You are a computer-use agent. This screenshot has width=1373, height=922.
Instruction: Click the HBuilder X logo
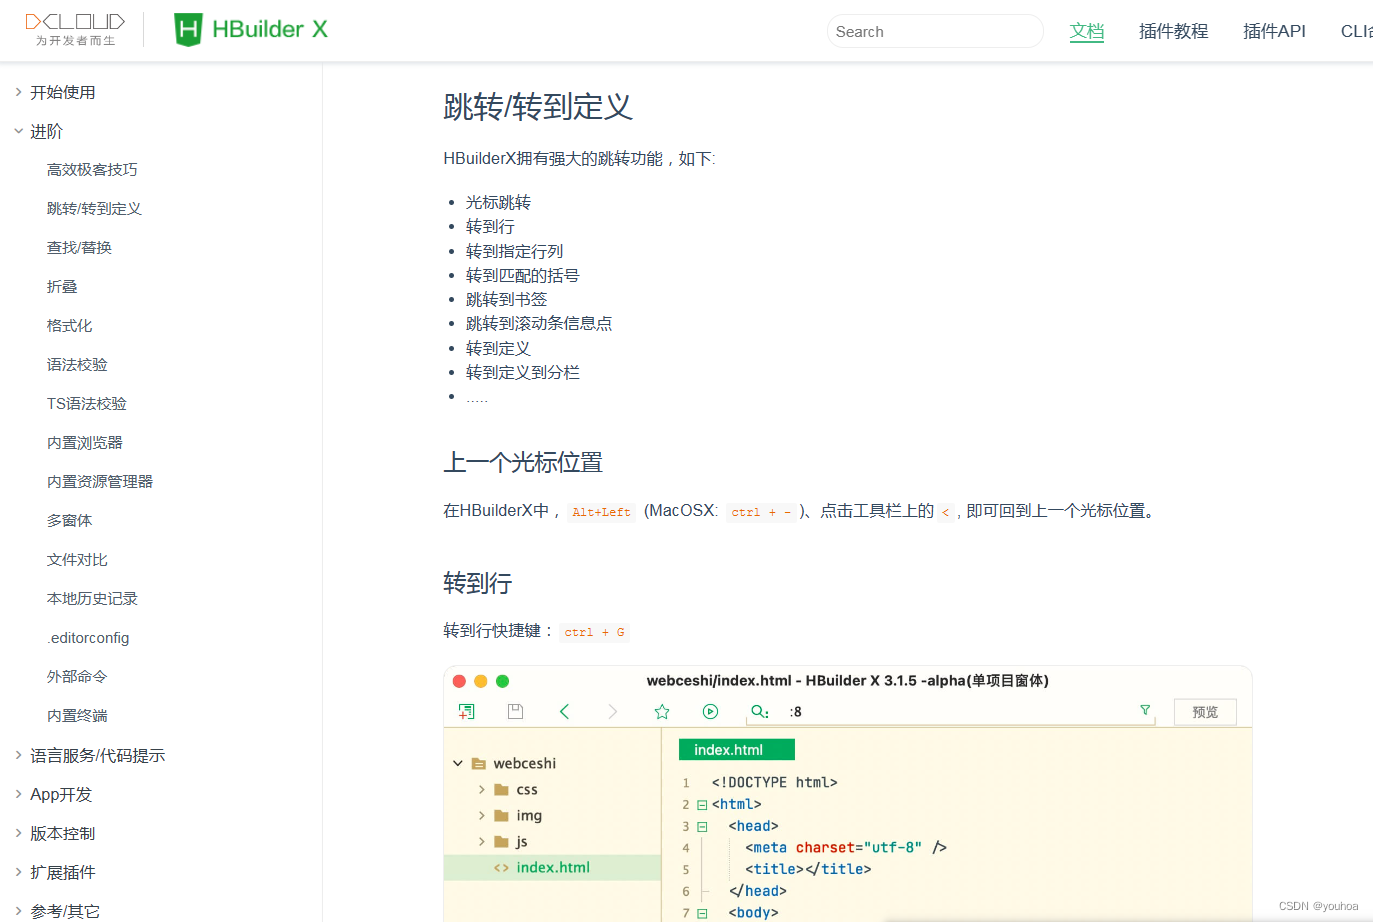click(x=251, y=29)
